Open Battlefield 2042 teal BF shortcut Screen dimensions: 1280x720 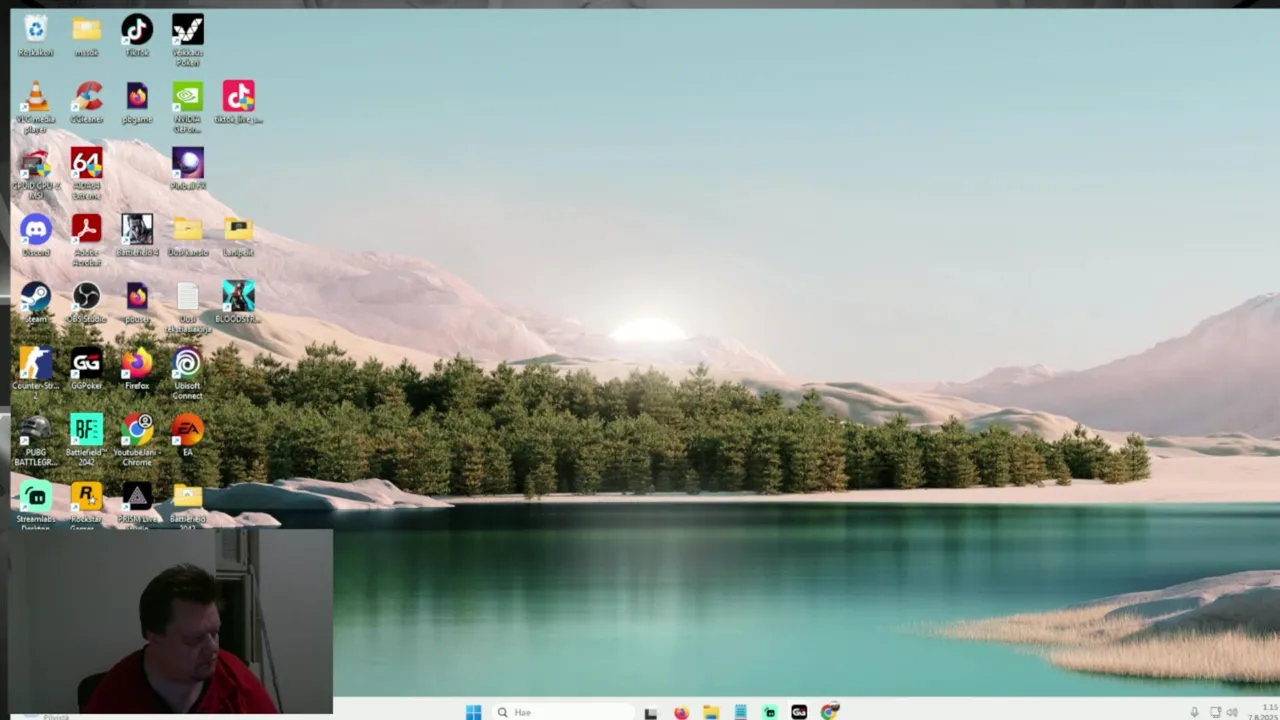pos(87,440)
